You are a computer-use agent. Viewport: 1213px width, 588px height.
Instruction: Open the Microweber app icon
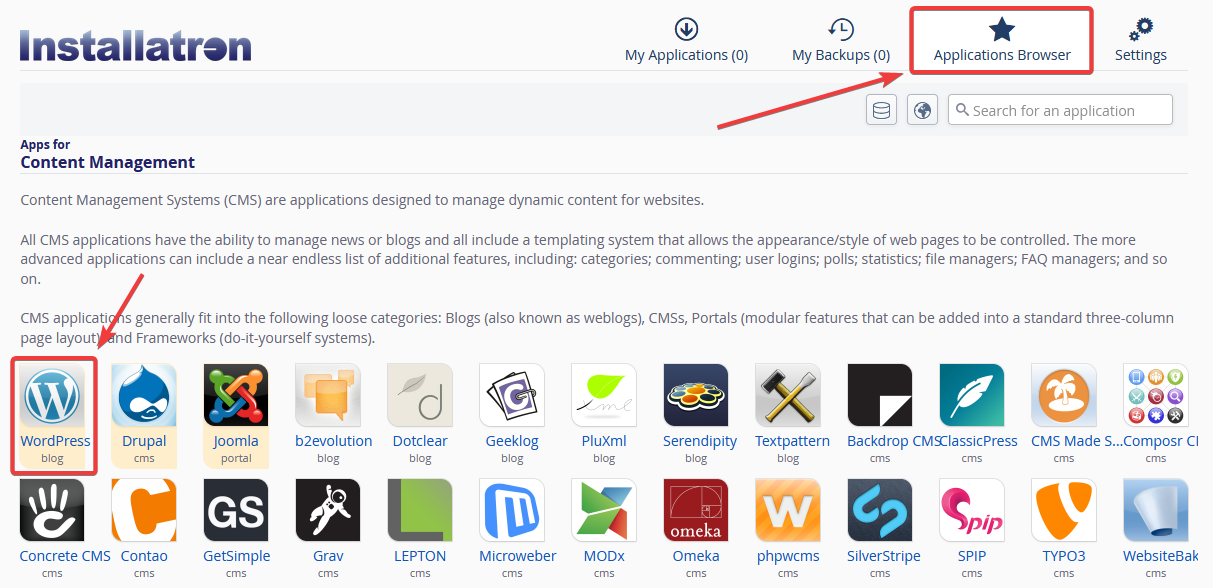512,510
